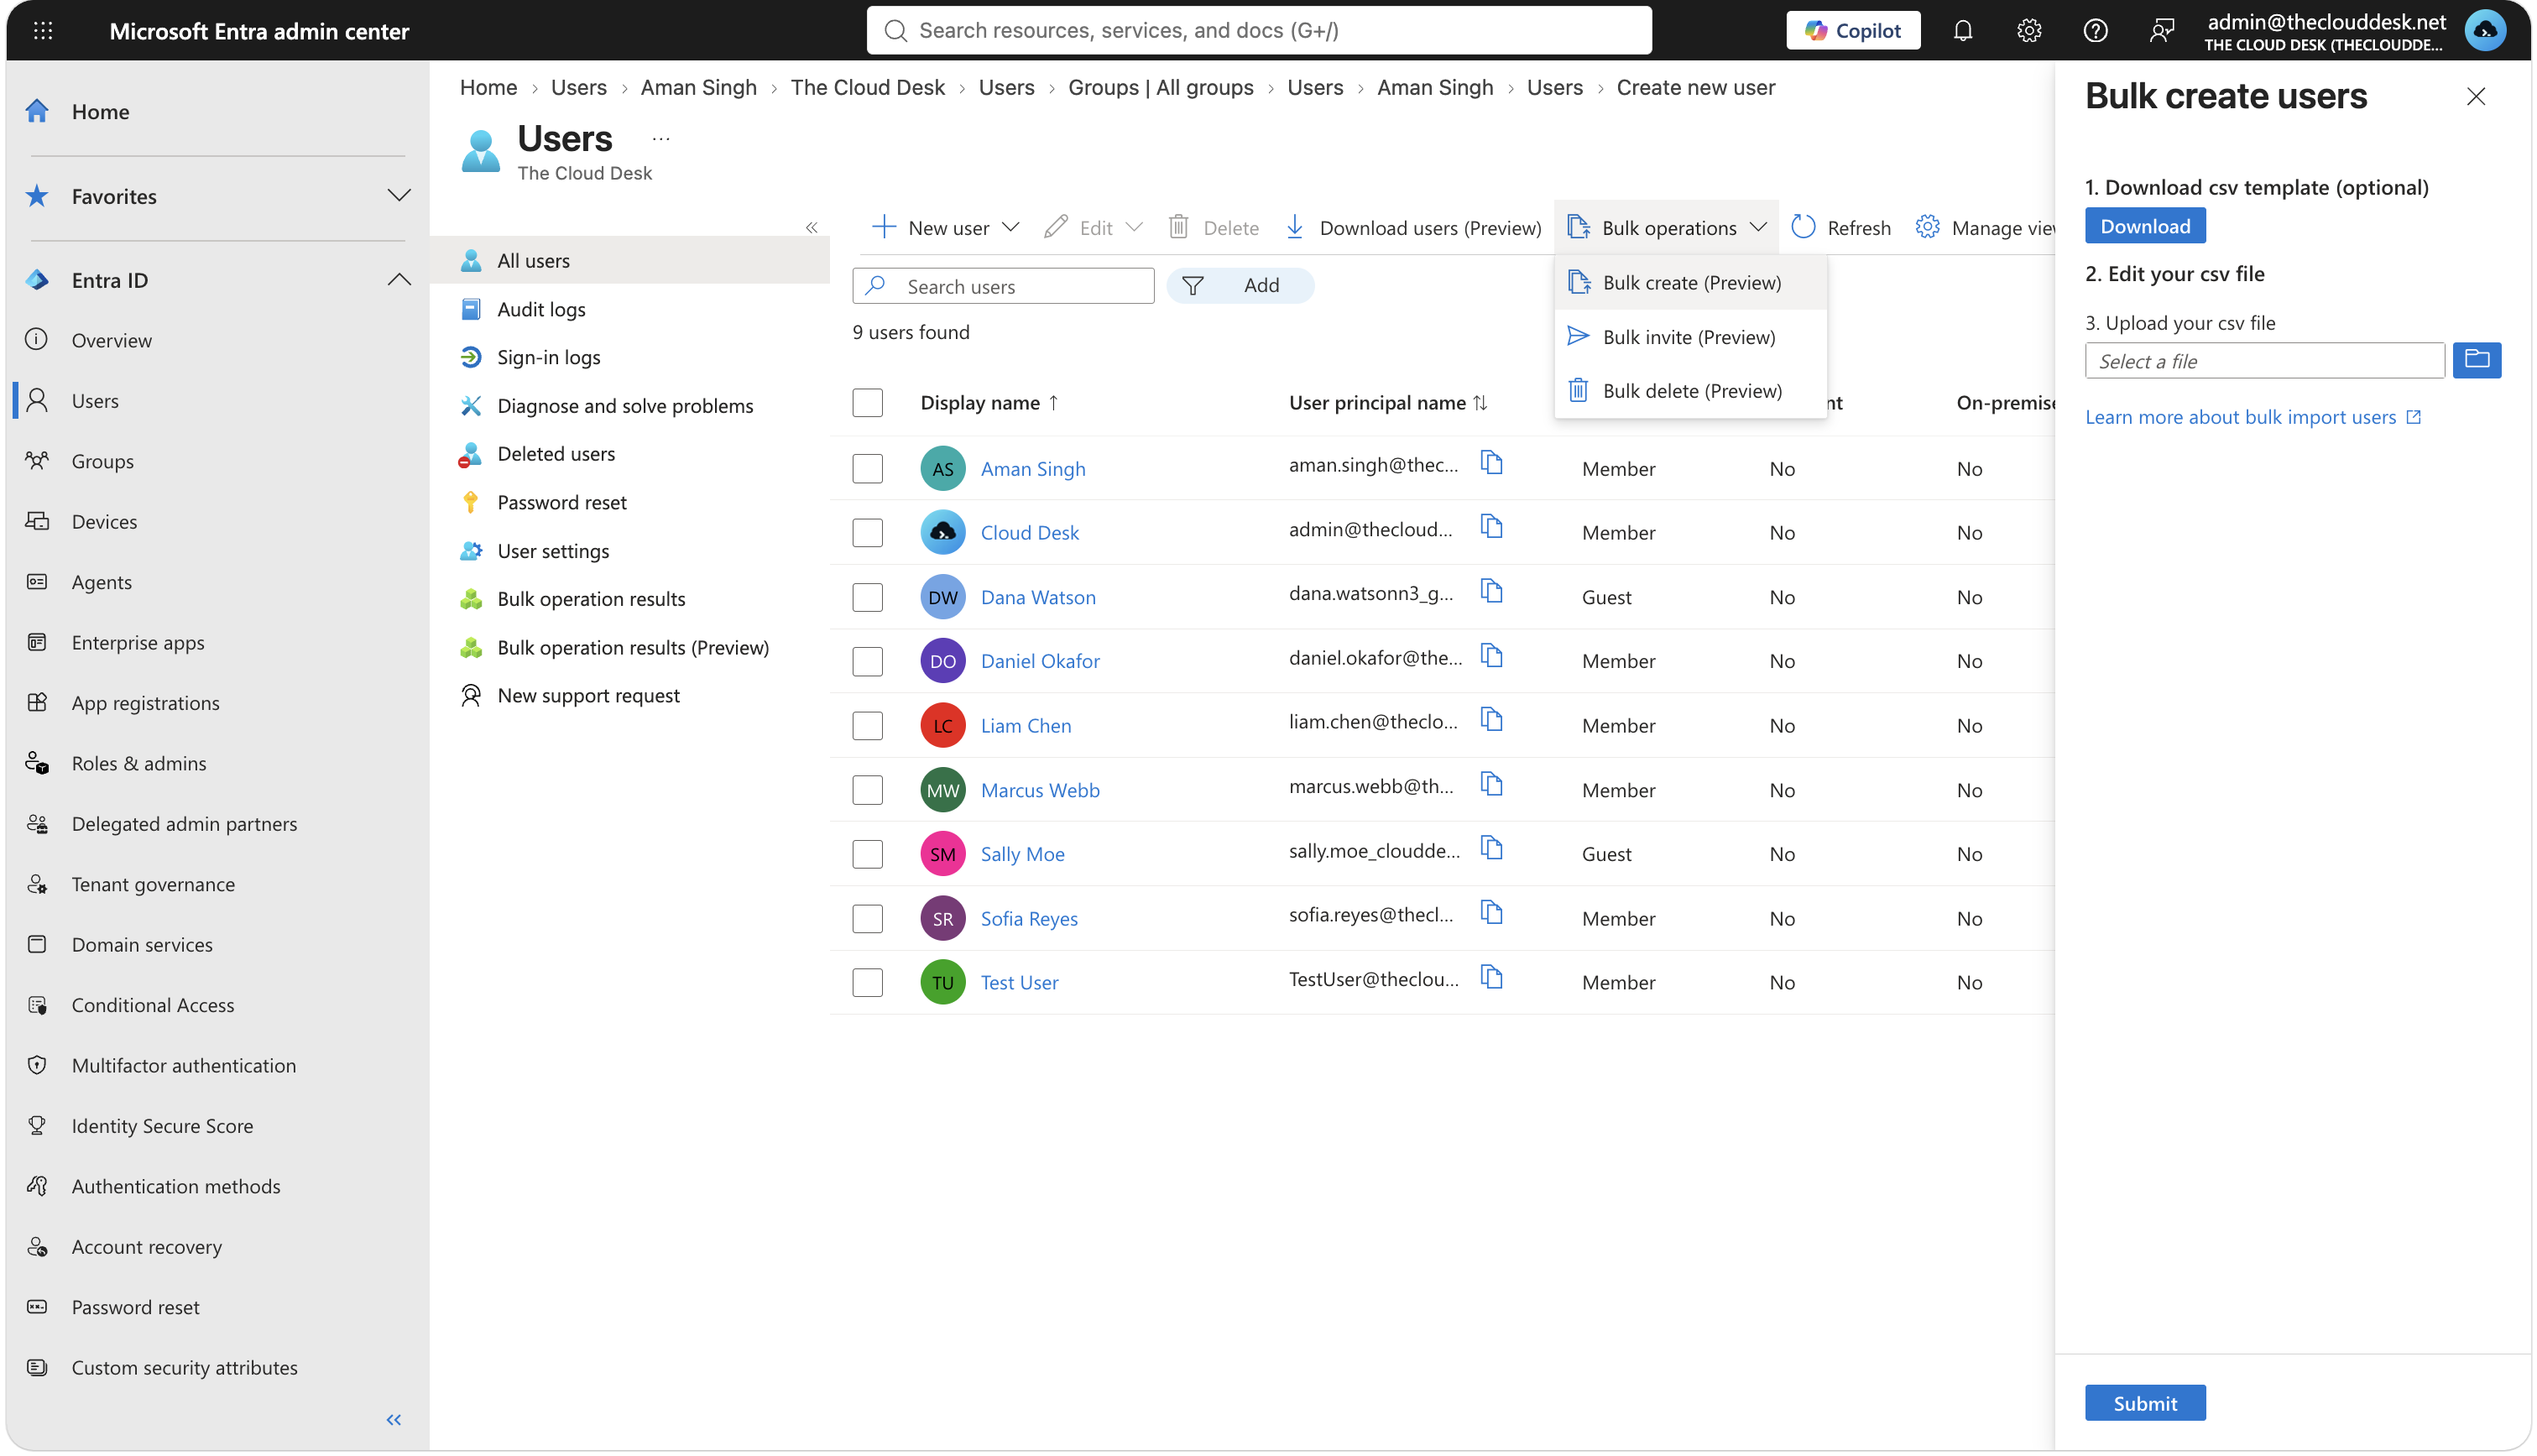Collapse the Users blade menu
The image size is (2537, 1456).
pos(811,227)
